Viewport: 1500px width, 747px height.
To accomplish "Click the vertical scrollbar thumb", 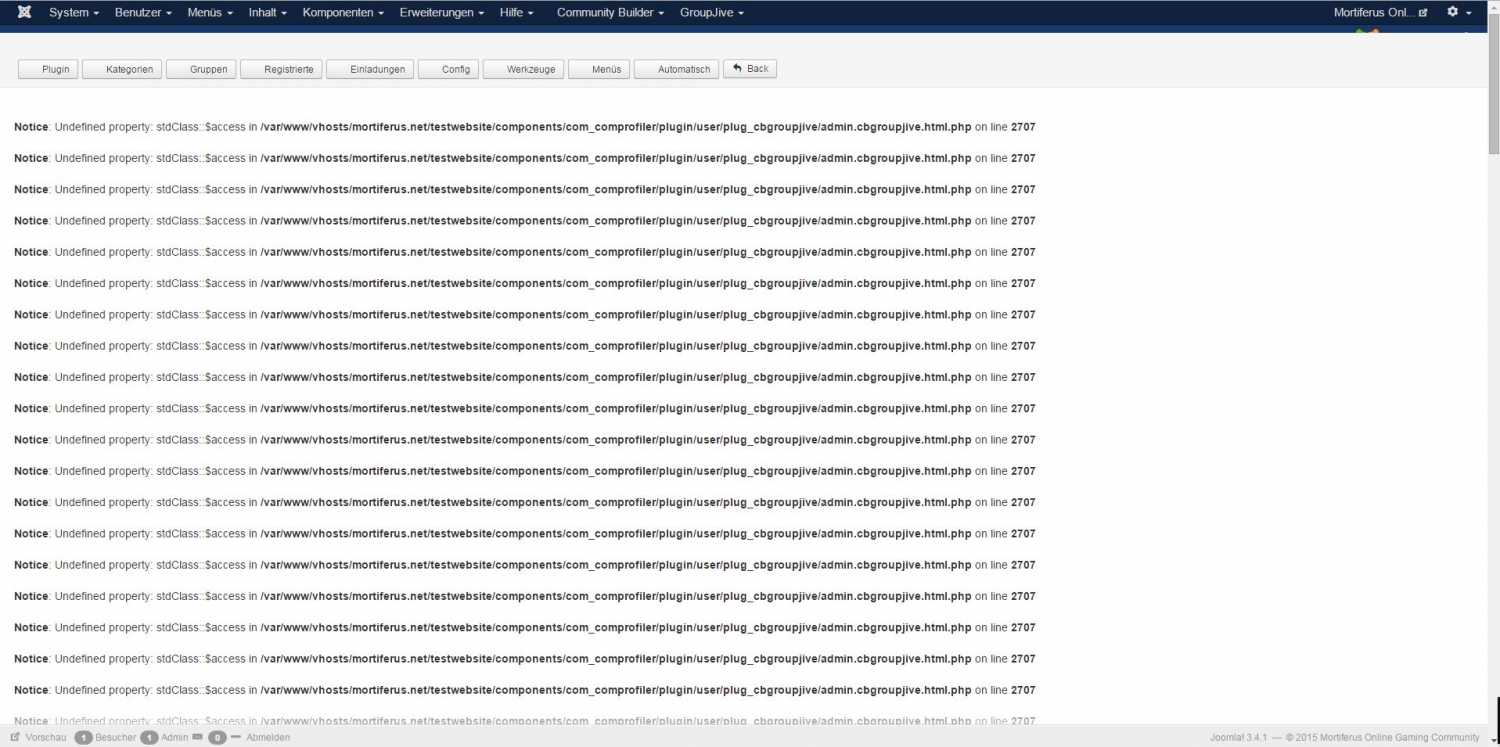I will coord(1494,84).
